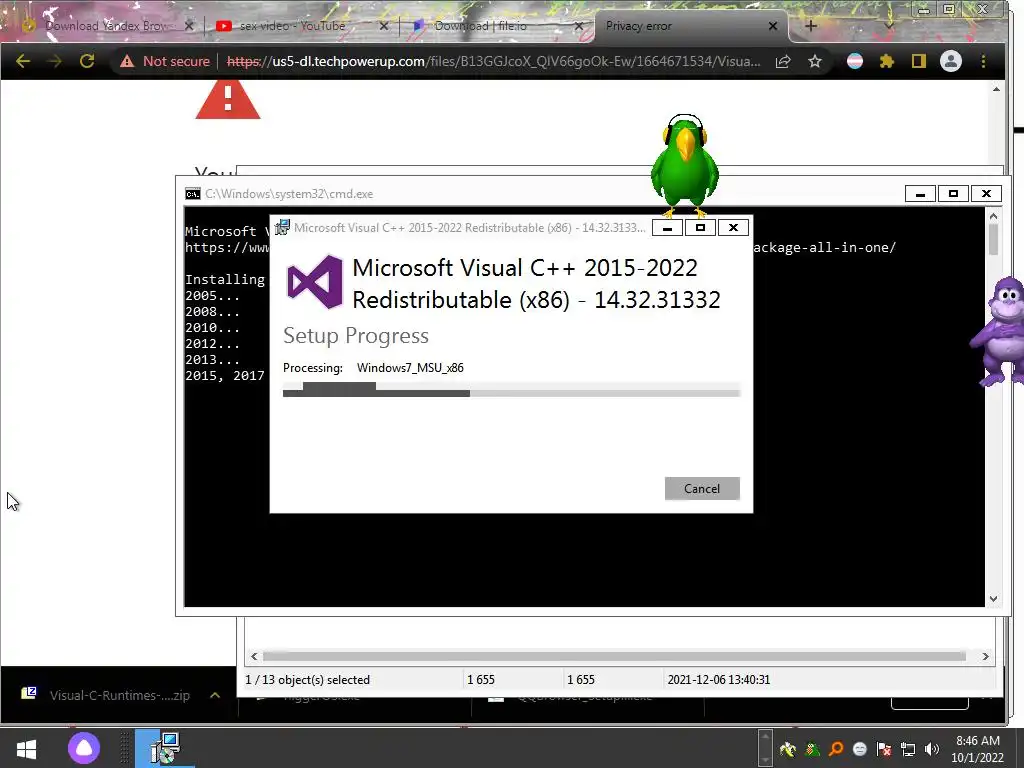Open the Not secure site warning
The width and height of the screenshot is (1024, 768).
[165, 61]
